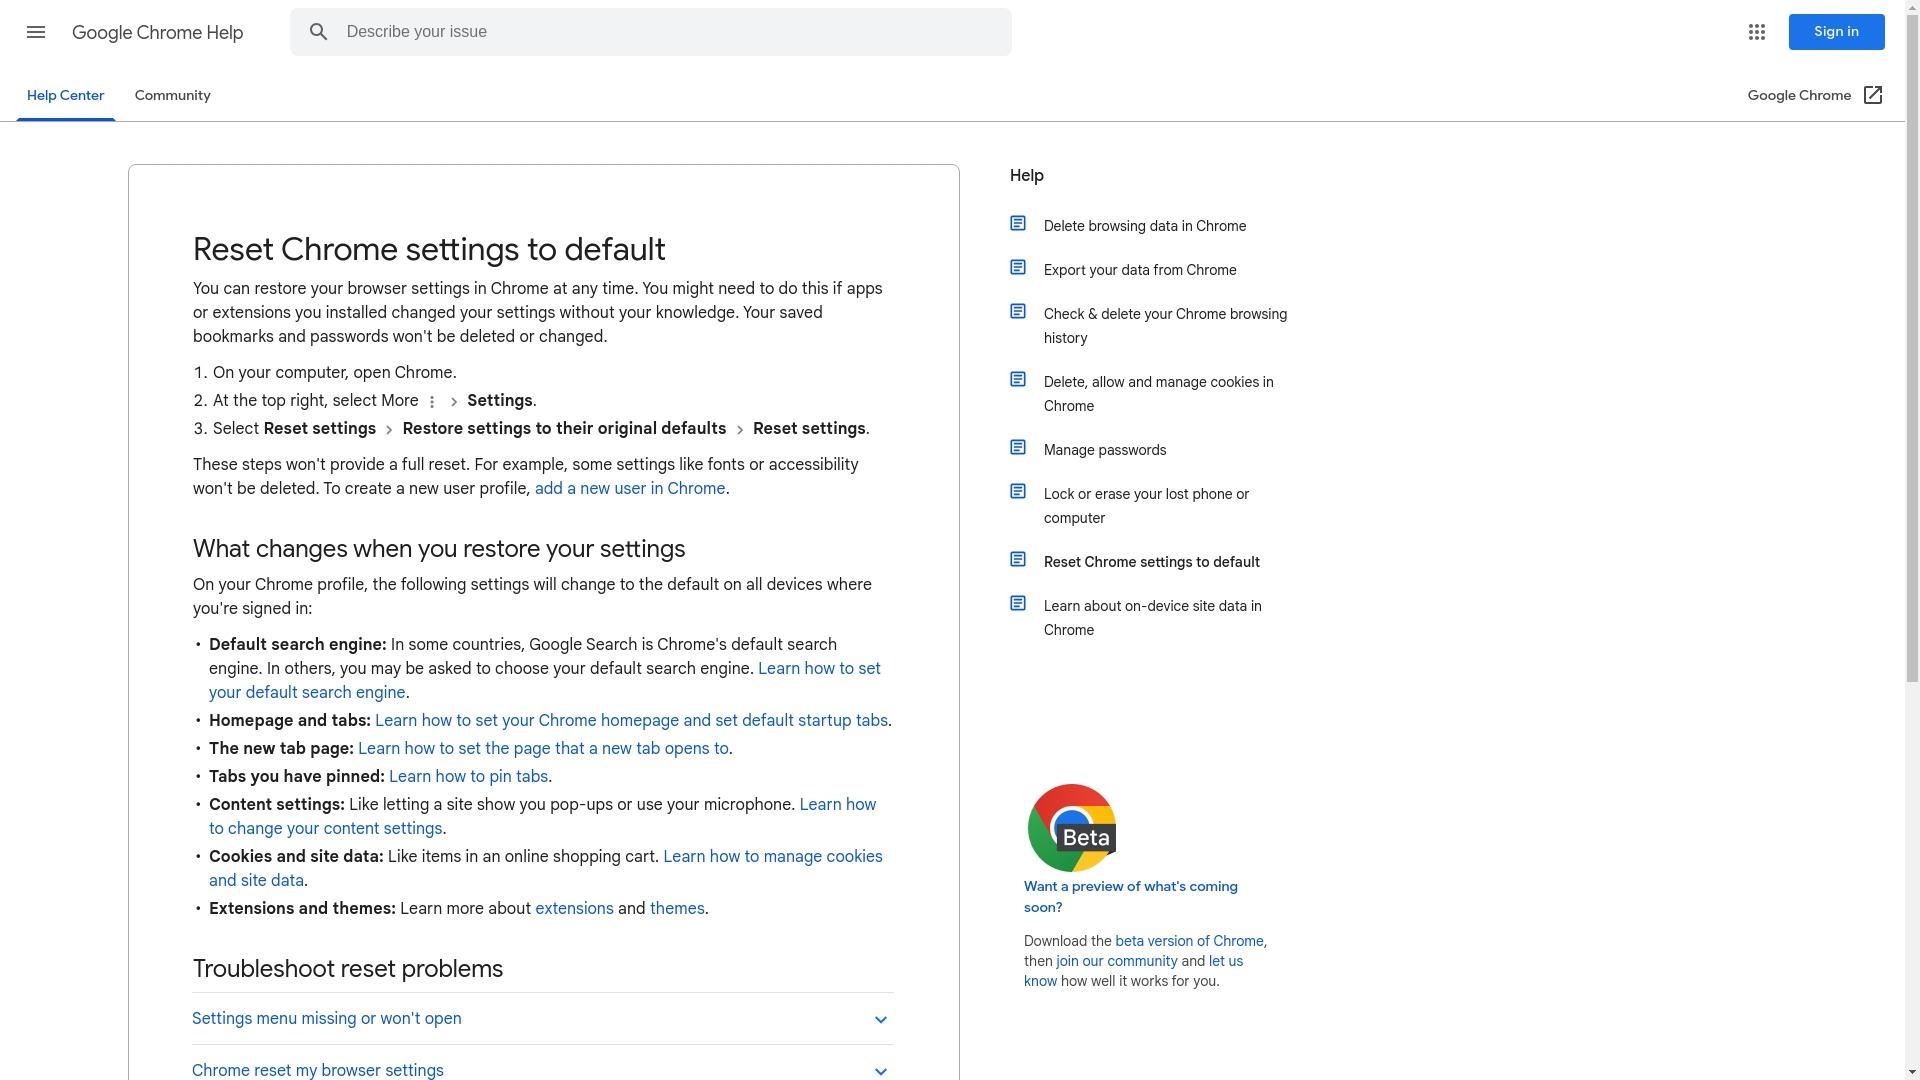Click the article icon beside Delete, allow and manage cookies
Image resolution: width=1920 pixels, height=1080 pixels.
(1018, 379)
